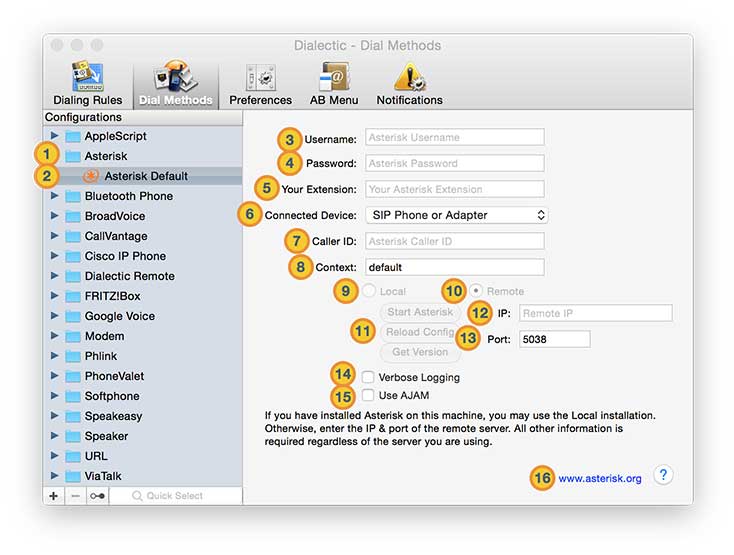Open help with the question mark button
The height and width of the screenshot is (555, 734).
point(663,475)
